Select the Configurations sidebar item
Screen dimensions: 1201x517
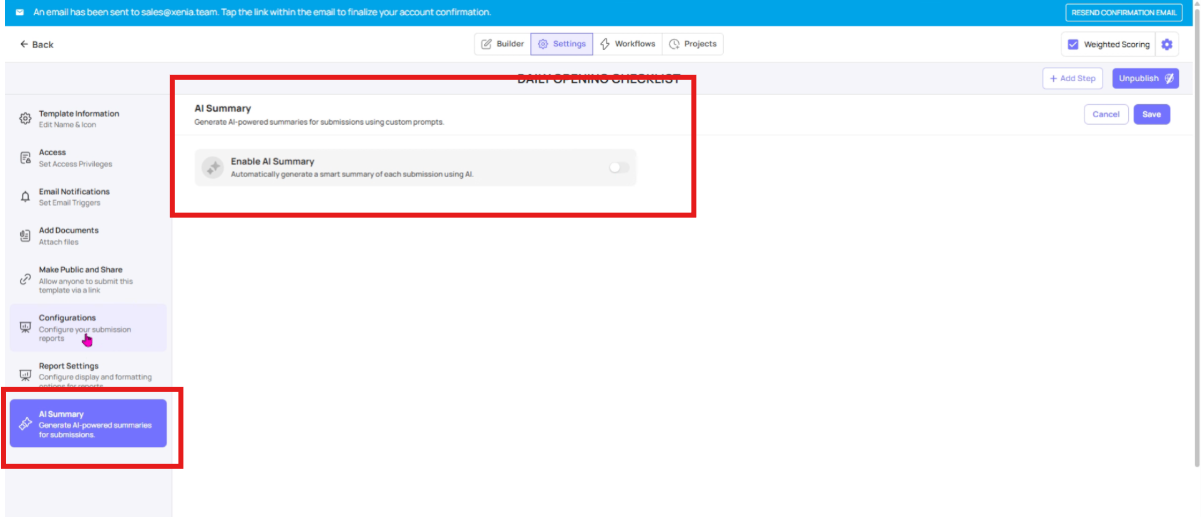88,327
